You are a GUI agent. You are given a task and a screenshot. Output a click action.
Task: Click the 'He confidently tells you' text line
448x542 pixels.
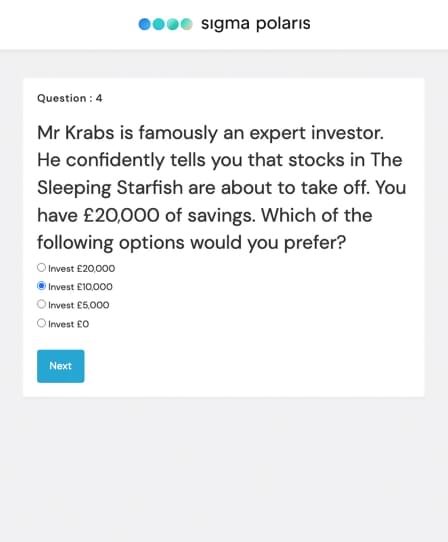click(x=220, y=160)
